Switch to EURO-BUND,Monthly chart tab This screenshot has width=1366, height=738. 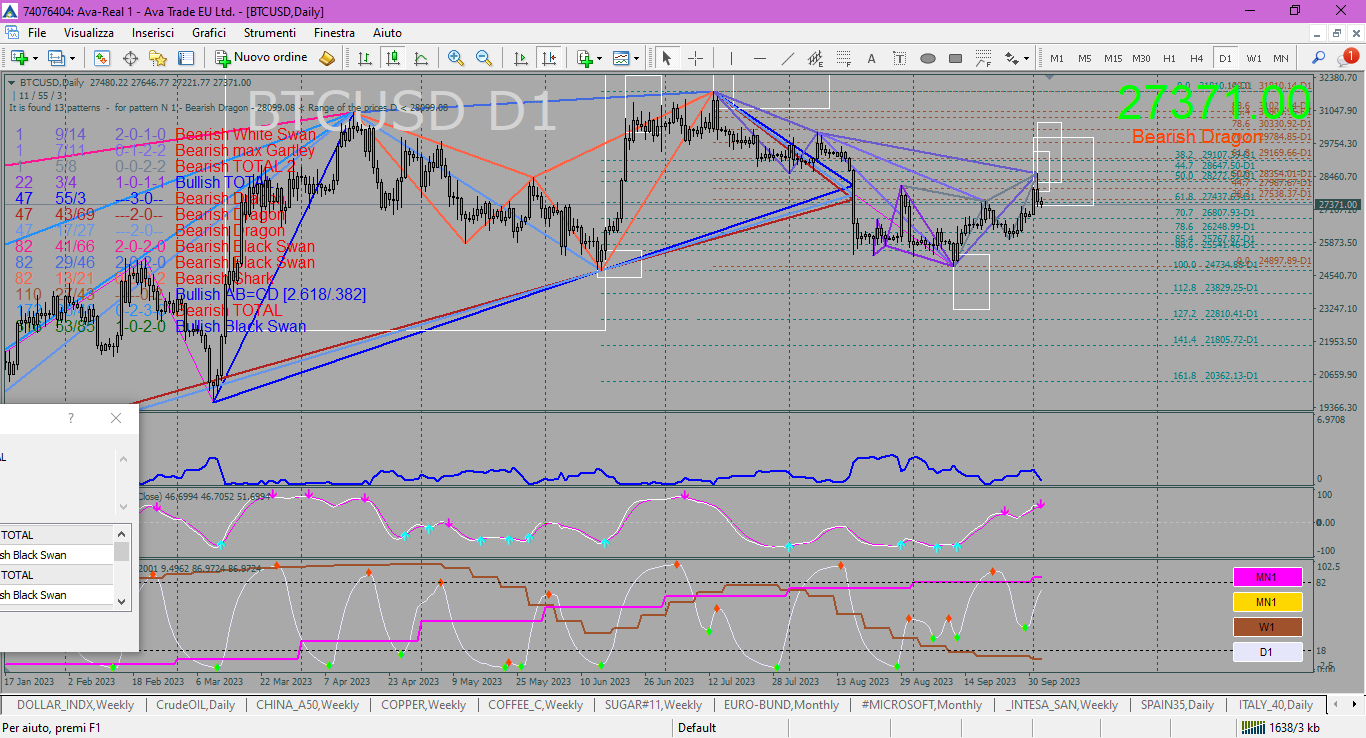pyautogui.click(x=782, y=705)
